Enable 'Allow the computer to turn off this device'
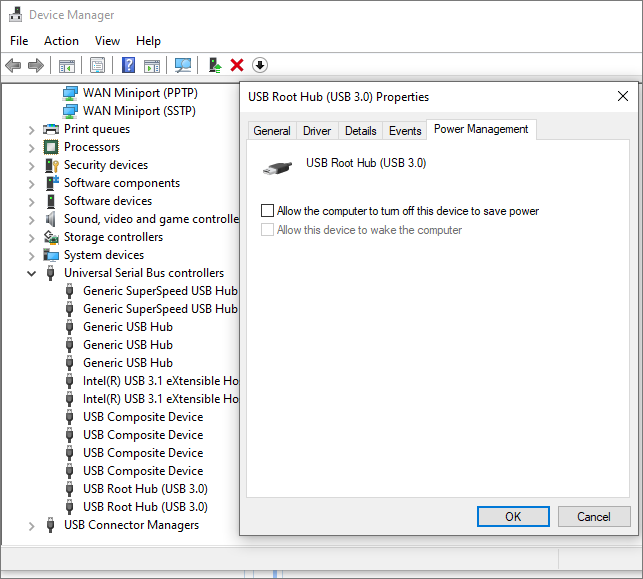643x579 pixels. pos(267,211)
